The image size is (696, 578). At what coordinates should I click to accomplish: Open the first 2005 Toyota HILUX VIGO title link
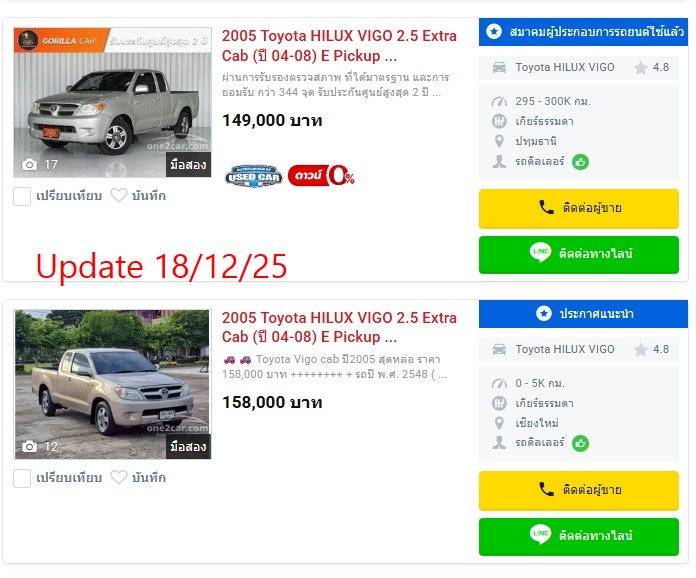(x=339, y=46)
